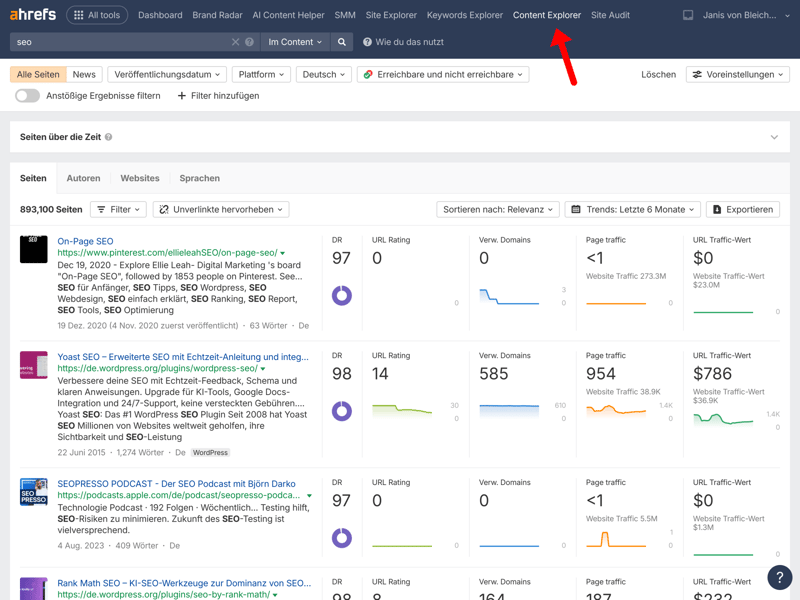Select the News filter
Screen dimensions: 800x600
pyautogui.click(x=84, y=74)
